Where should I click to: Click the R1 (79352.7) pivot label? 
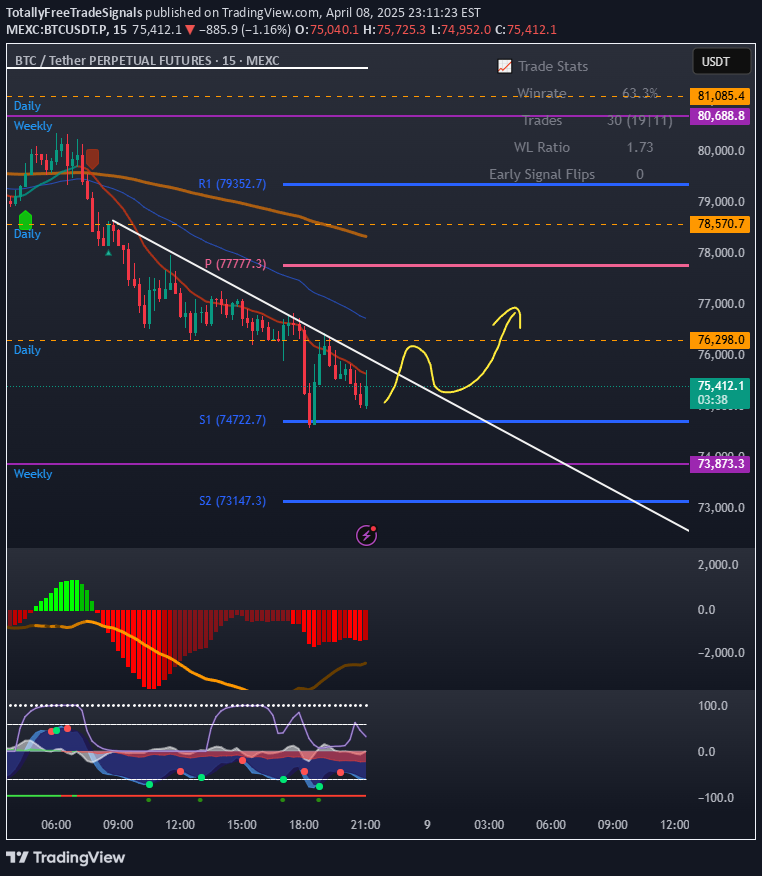coord(232,184)
